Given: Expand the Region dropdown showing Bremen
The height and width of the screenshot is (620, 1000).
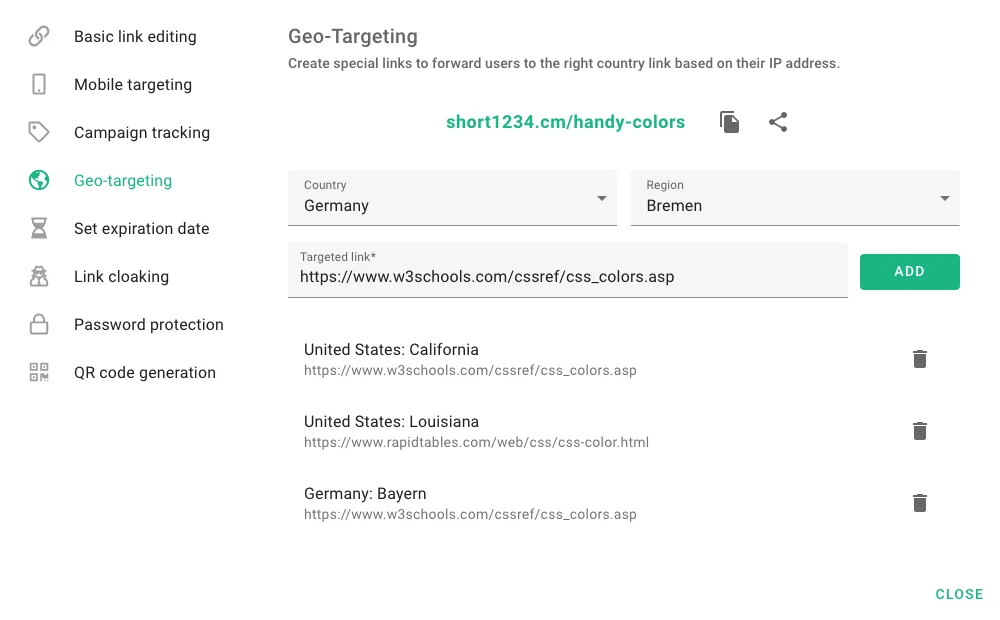Looking at the screenshot, I should click(x=794, y=198).
